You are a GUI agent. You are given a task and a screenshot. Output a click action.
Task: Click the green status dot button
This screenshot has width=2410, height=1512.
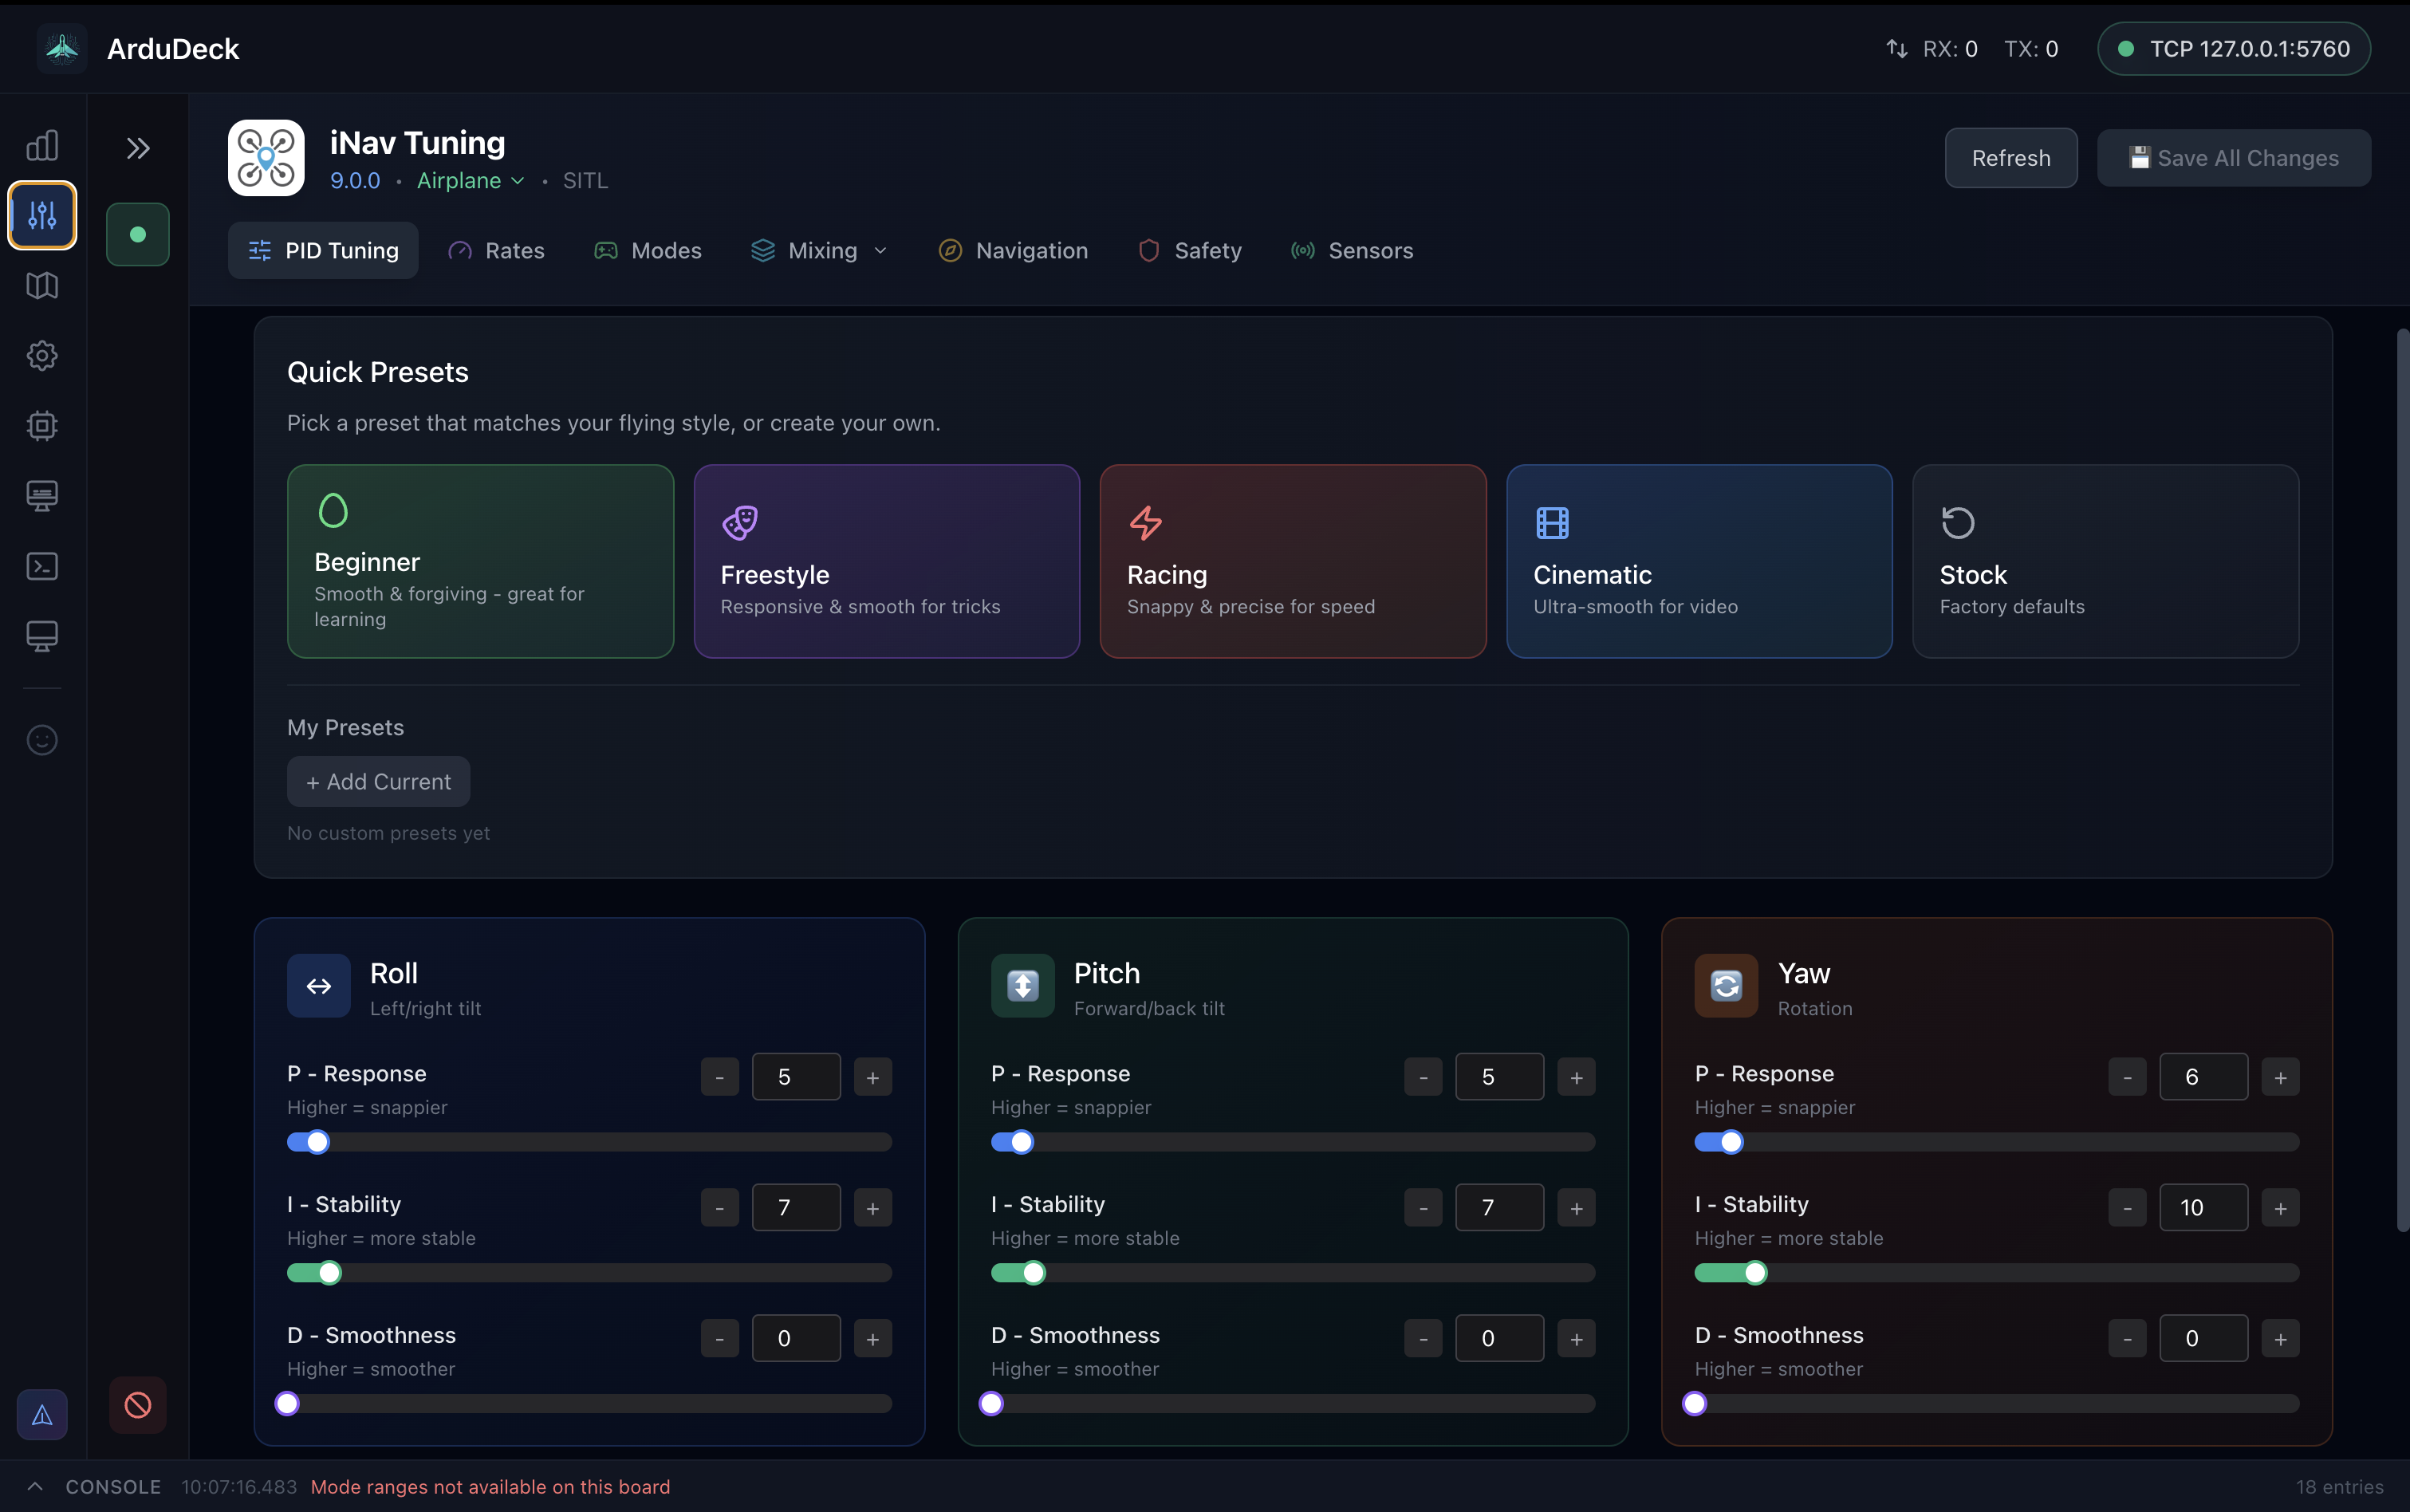[x=138, y=234]
